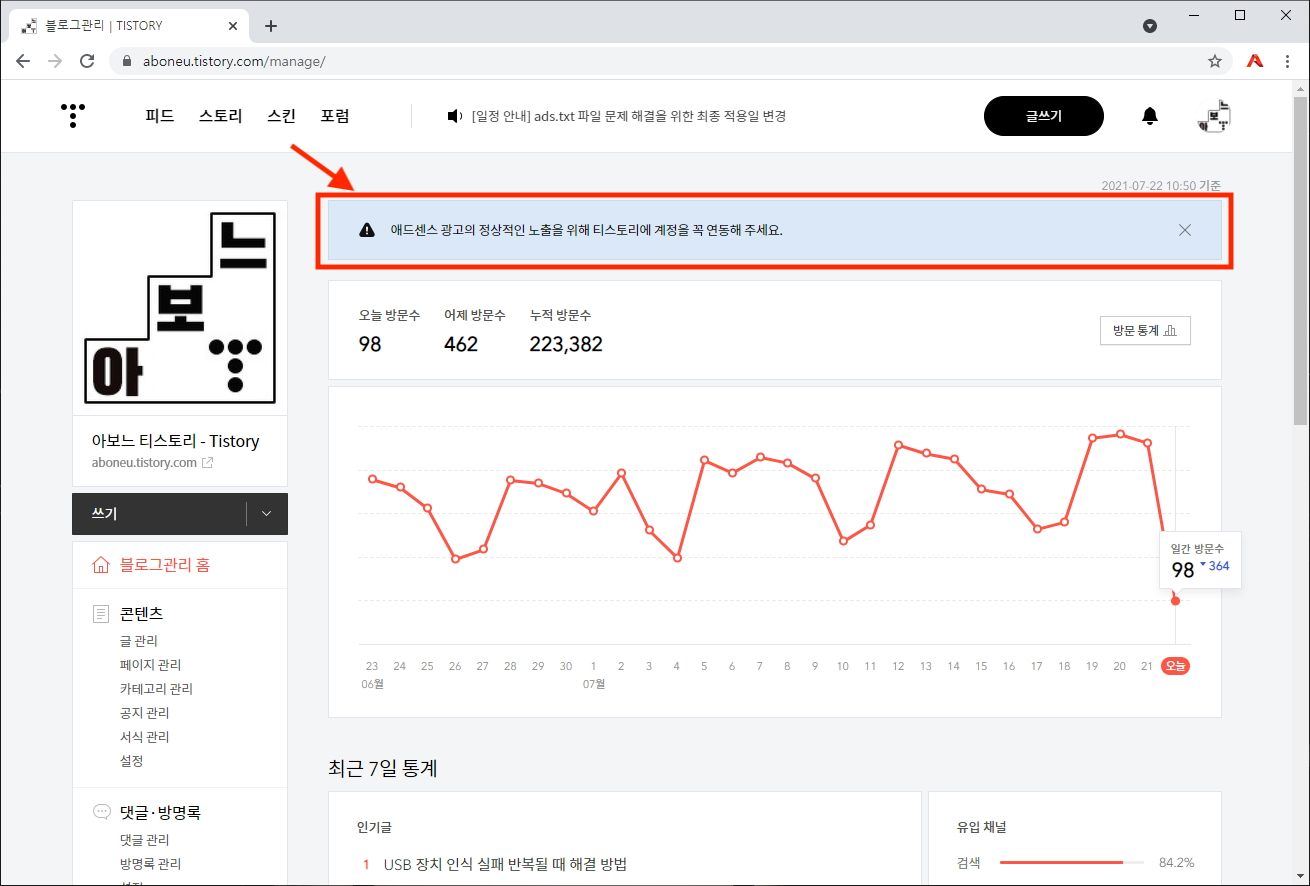Click the 쓰기 sidebar button
The height and width of the screenshot is (886, 1310).
(x=159, y=514)
